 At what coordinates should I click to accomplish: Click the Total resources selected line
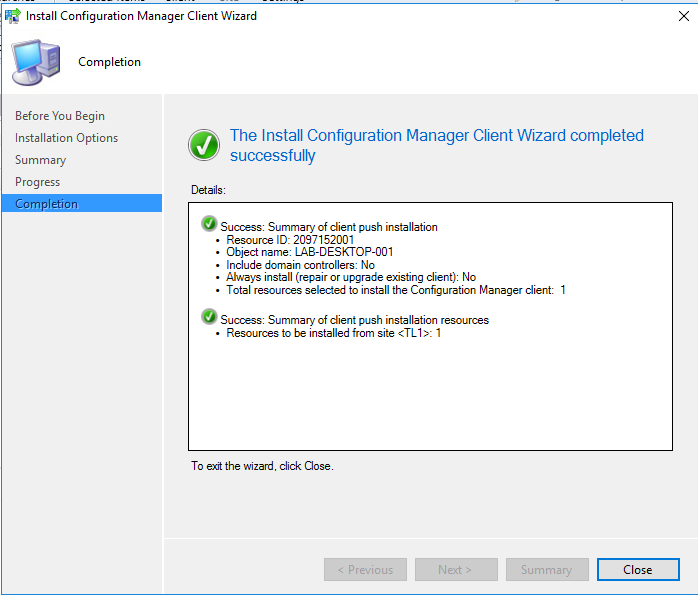click(x=396, y=290)
